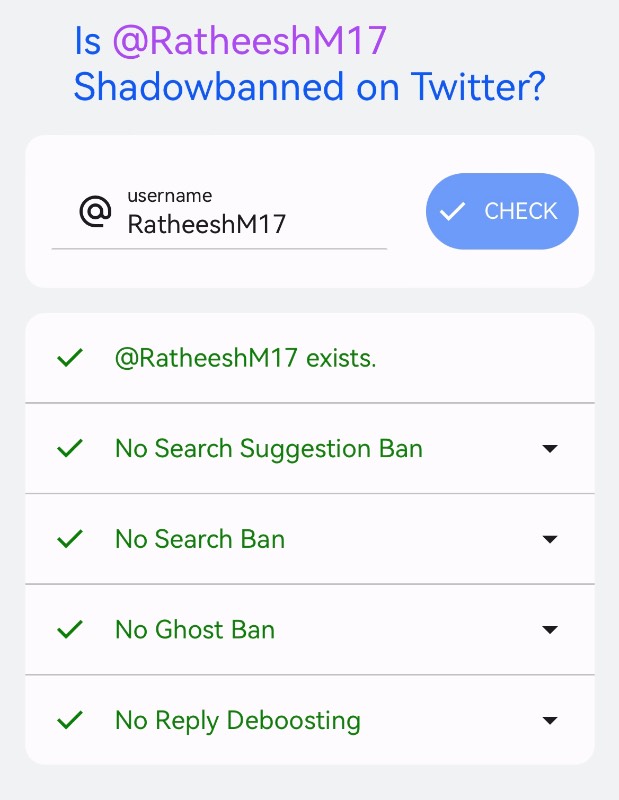The image size is (619, 800).
Task: Click the @ icon beside username
Action: (x=95, y=211)
